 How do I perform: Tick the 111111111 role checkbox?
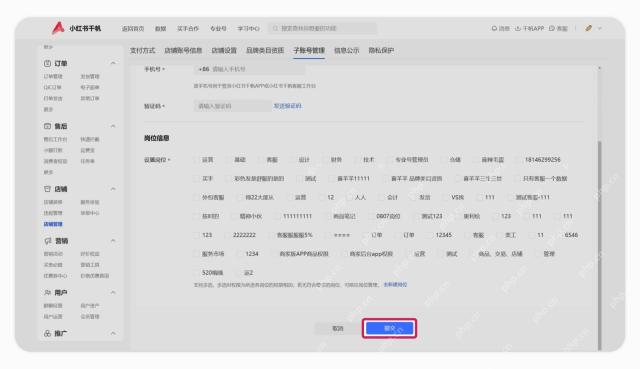coord(278,216)
